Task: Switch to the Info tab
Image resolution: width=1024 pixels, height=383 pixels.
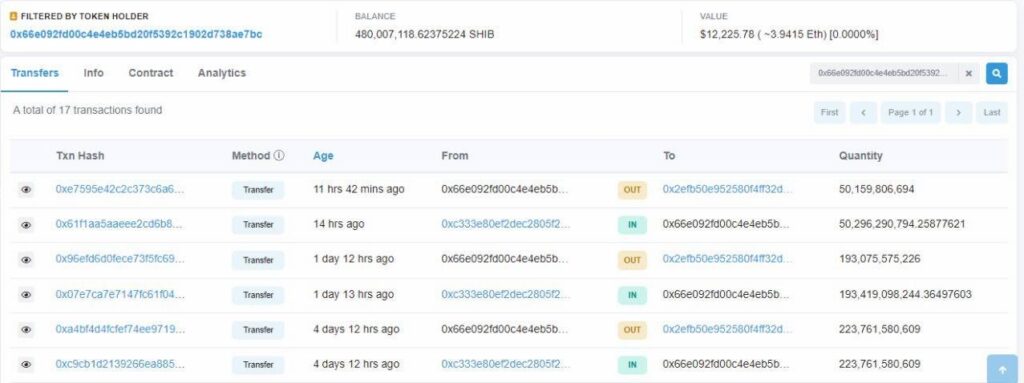Action: [93, 73]
